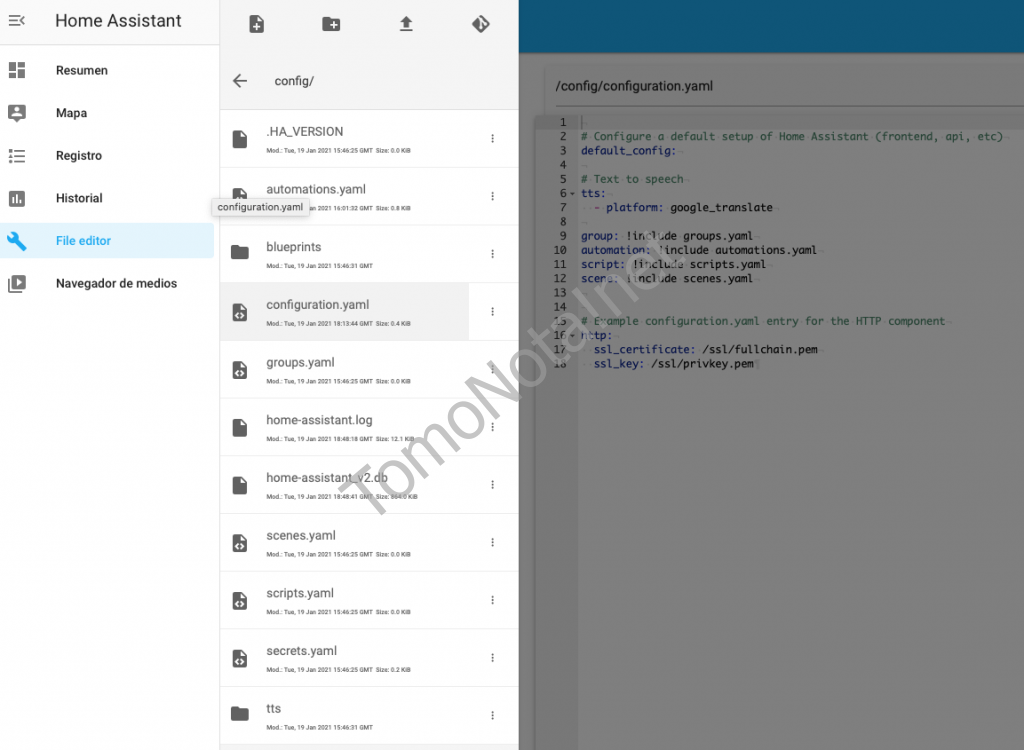Open Registro in the sidebar

(79, 156)
